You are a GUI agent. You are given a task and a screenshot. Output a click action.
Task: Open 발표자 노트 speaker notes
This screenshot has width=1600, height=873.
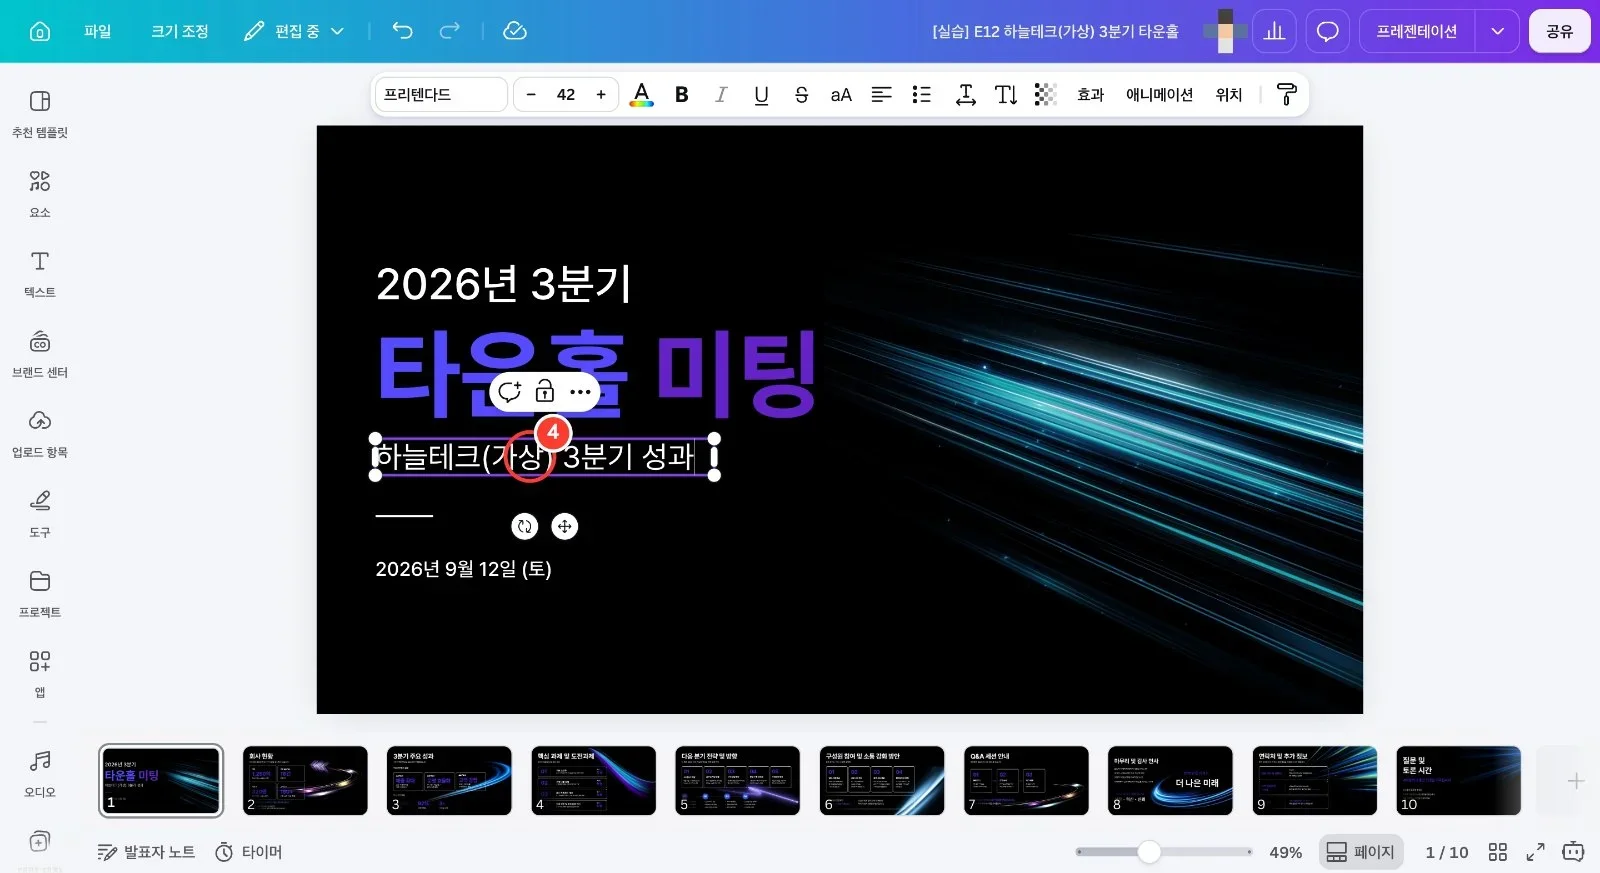pyautogui.click(x=146, y=852)
